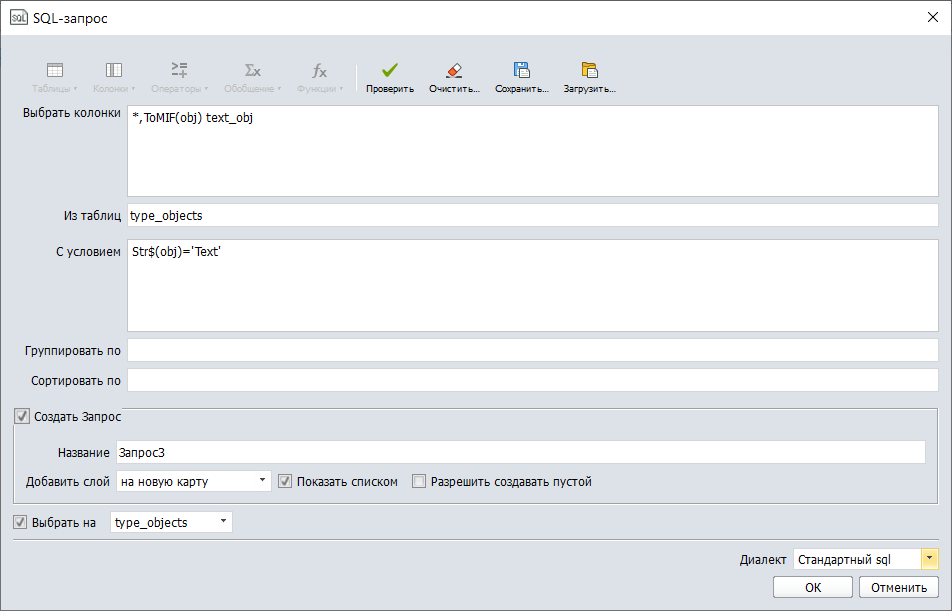
Task: Open the Функции fx toolbar menu
Action: (x=319, y=76)
